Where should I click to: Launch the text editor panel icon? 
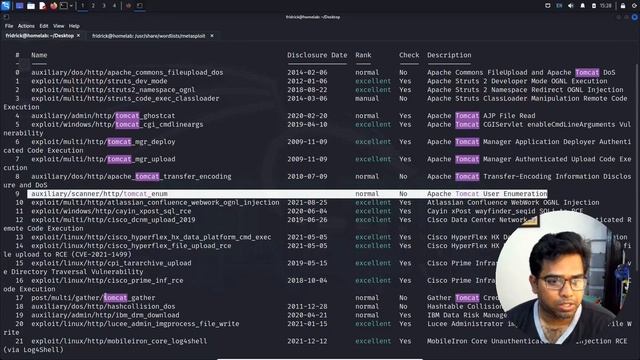pyautogui.click(x=42, y=6)
